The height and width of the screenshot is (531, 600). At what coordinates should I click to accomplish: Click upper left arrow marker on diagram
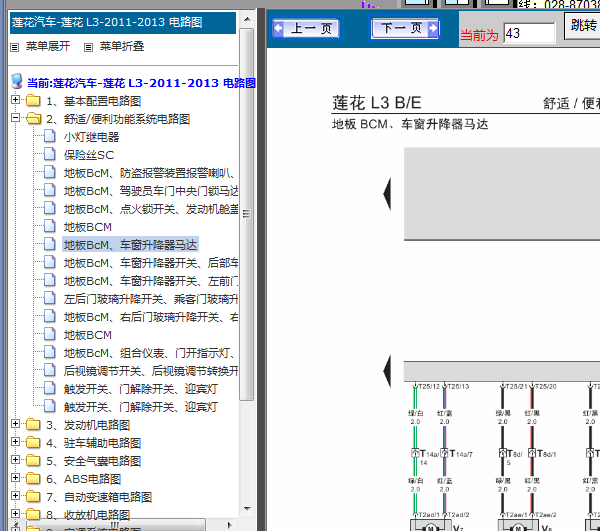point(387,194)
